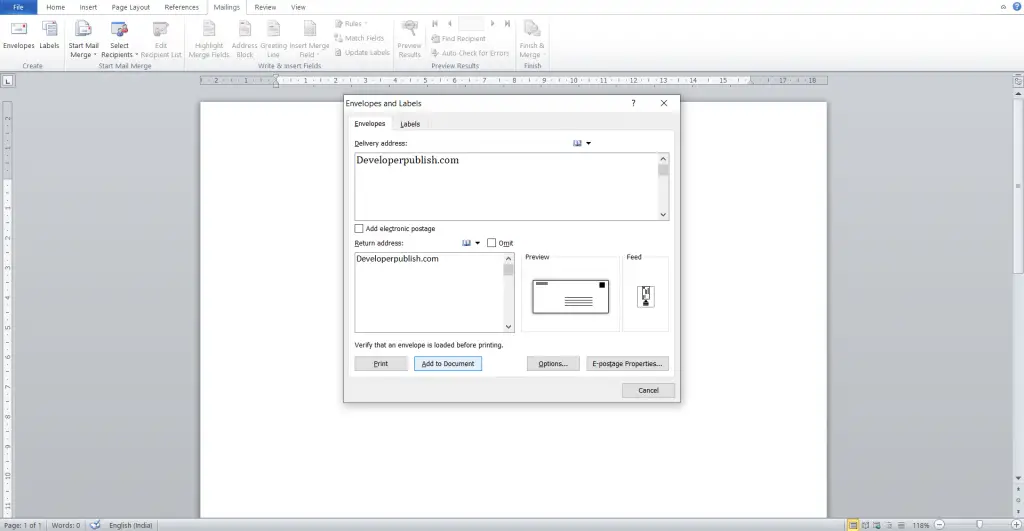1024x531 pixels.
Task: Click the Address Block icon
Action: click(245, 39)
